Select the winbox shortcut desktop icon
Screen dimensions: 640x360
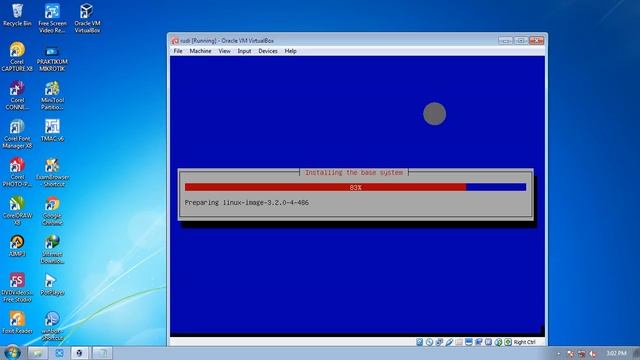pyautogui.click(x=52, y=326)
